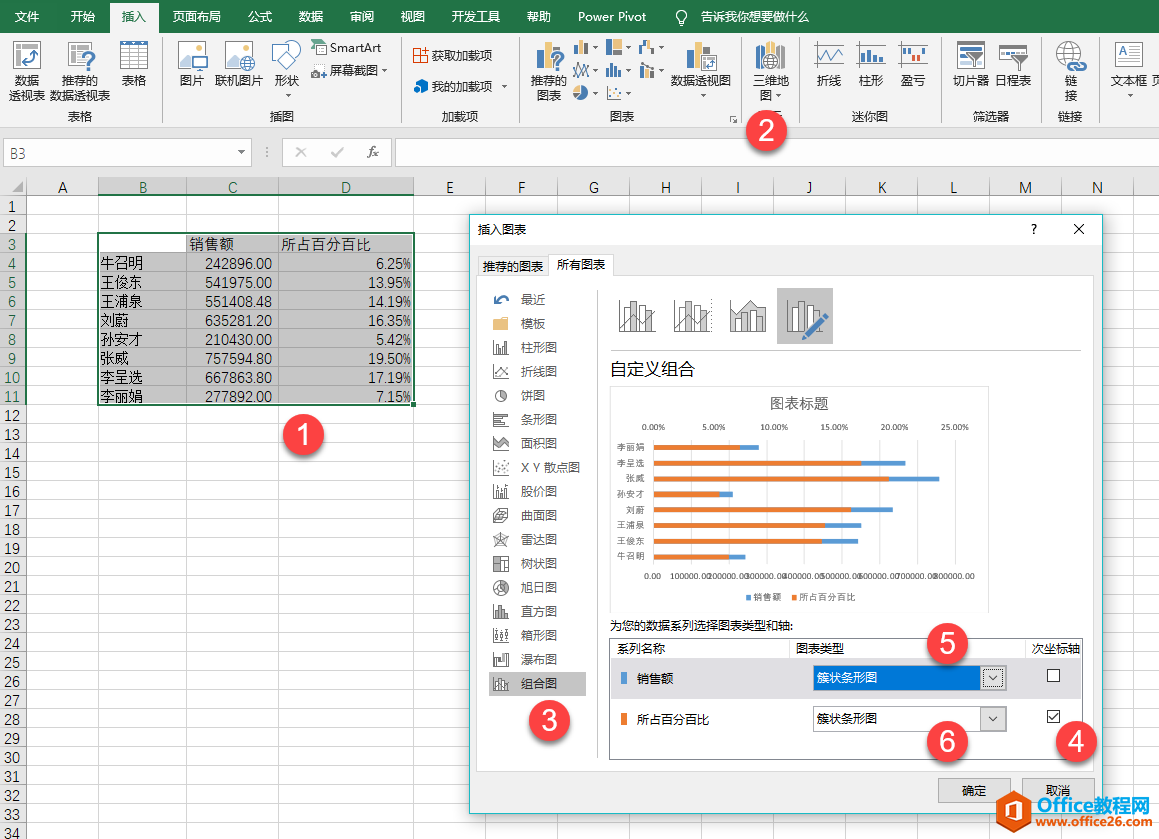Click the PivotTable icon in ribbon
Viewport: 1159px width, 839px height.
pyautogui.click(x=27, y=71)
